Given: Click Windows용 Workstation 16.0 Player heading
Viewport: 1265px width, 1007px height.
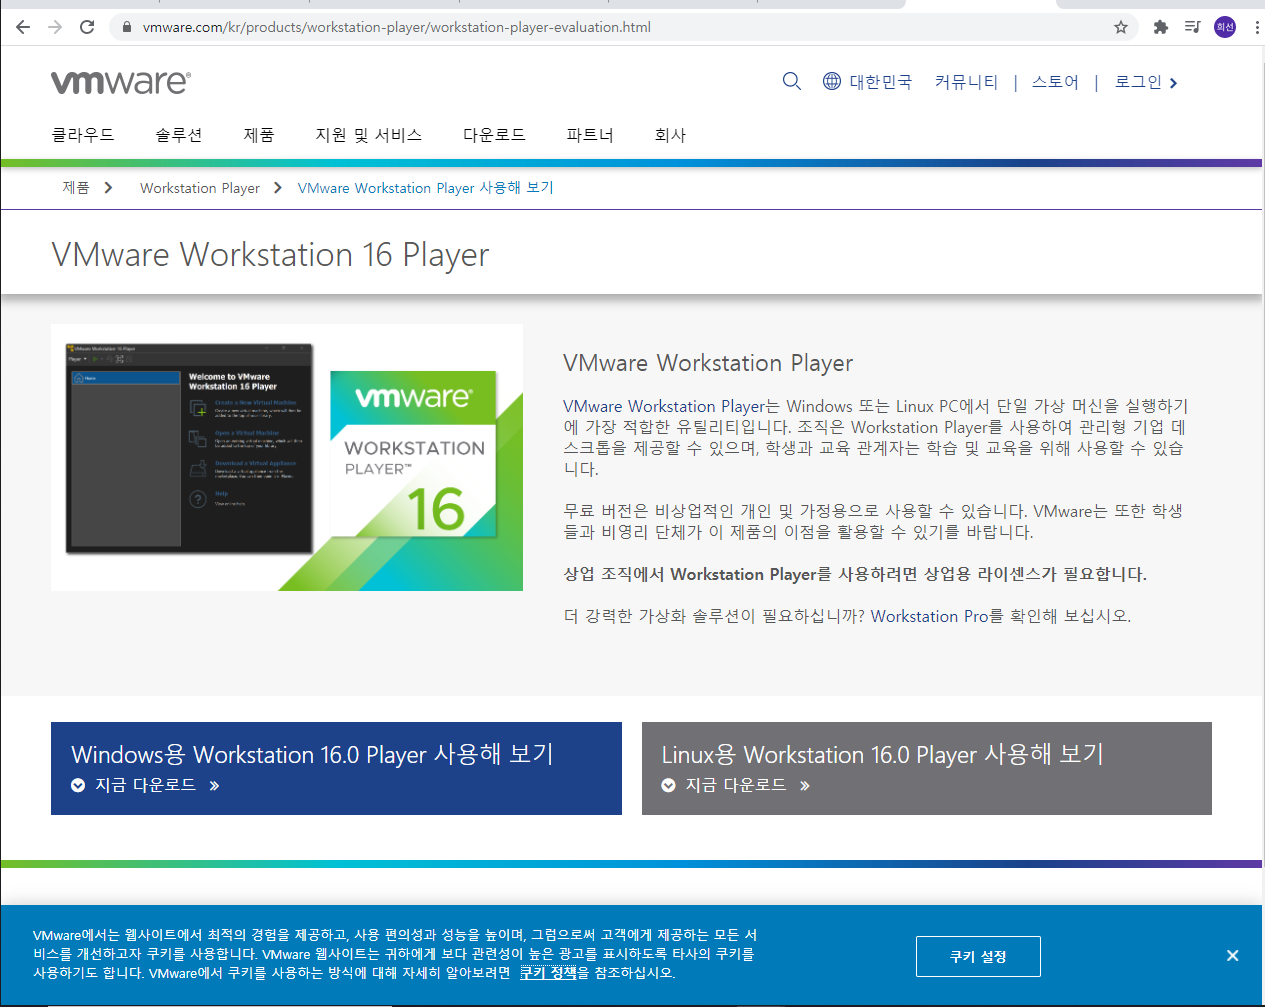Looking at the screenshot, I should tap(312, 754).
